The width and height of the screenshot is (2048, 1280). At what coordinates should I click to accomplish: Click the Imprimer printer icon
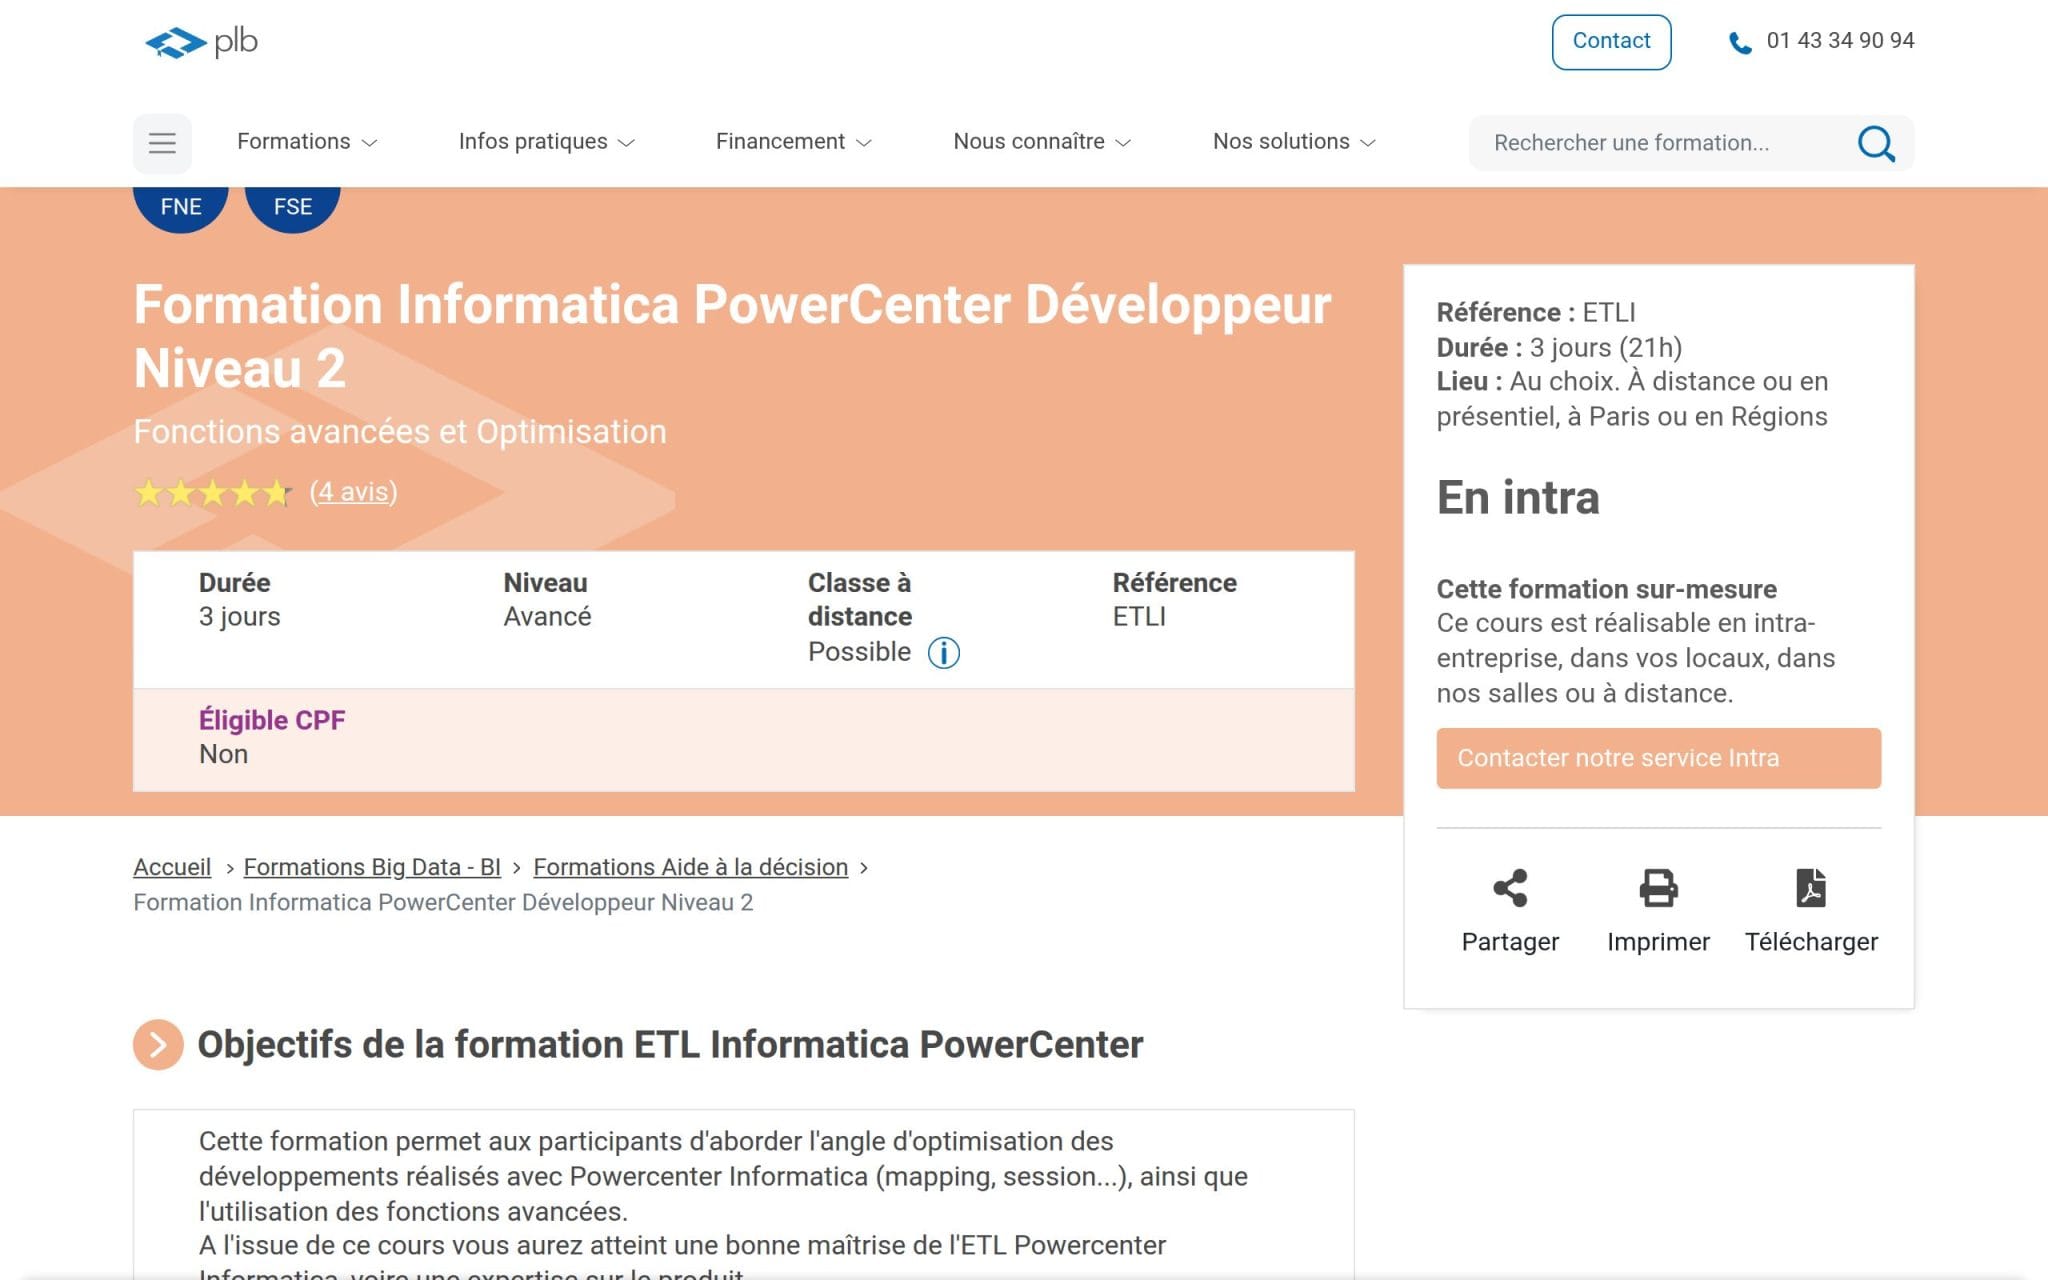[1658, 888]
